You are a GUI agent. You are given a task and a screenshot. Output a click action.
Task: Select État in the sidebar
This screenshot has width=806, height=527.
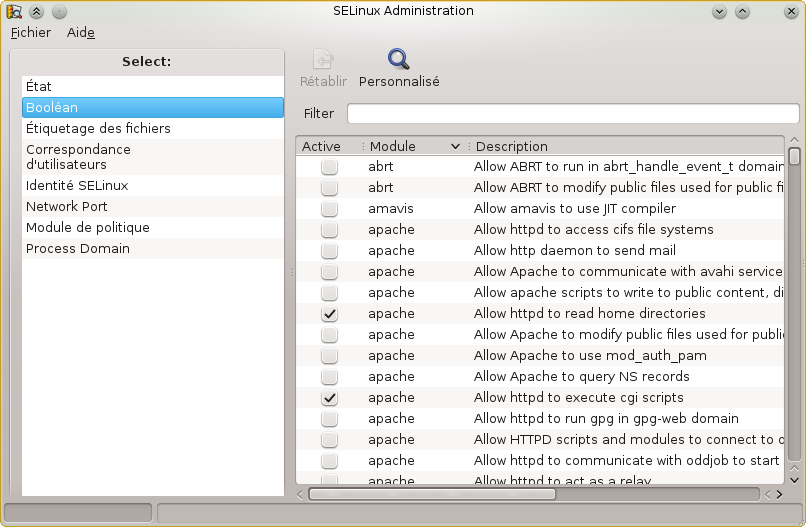153,86
